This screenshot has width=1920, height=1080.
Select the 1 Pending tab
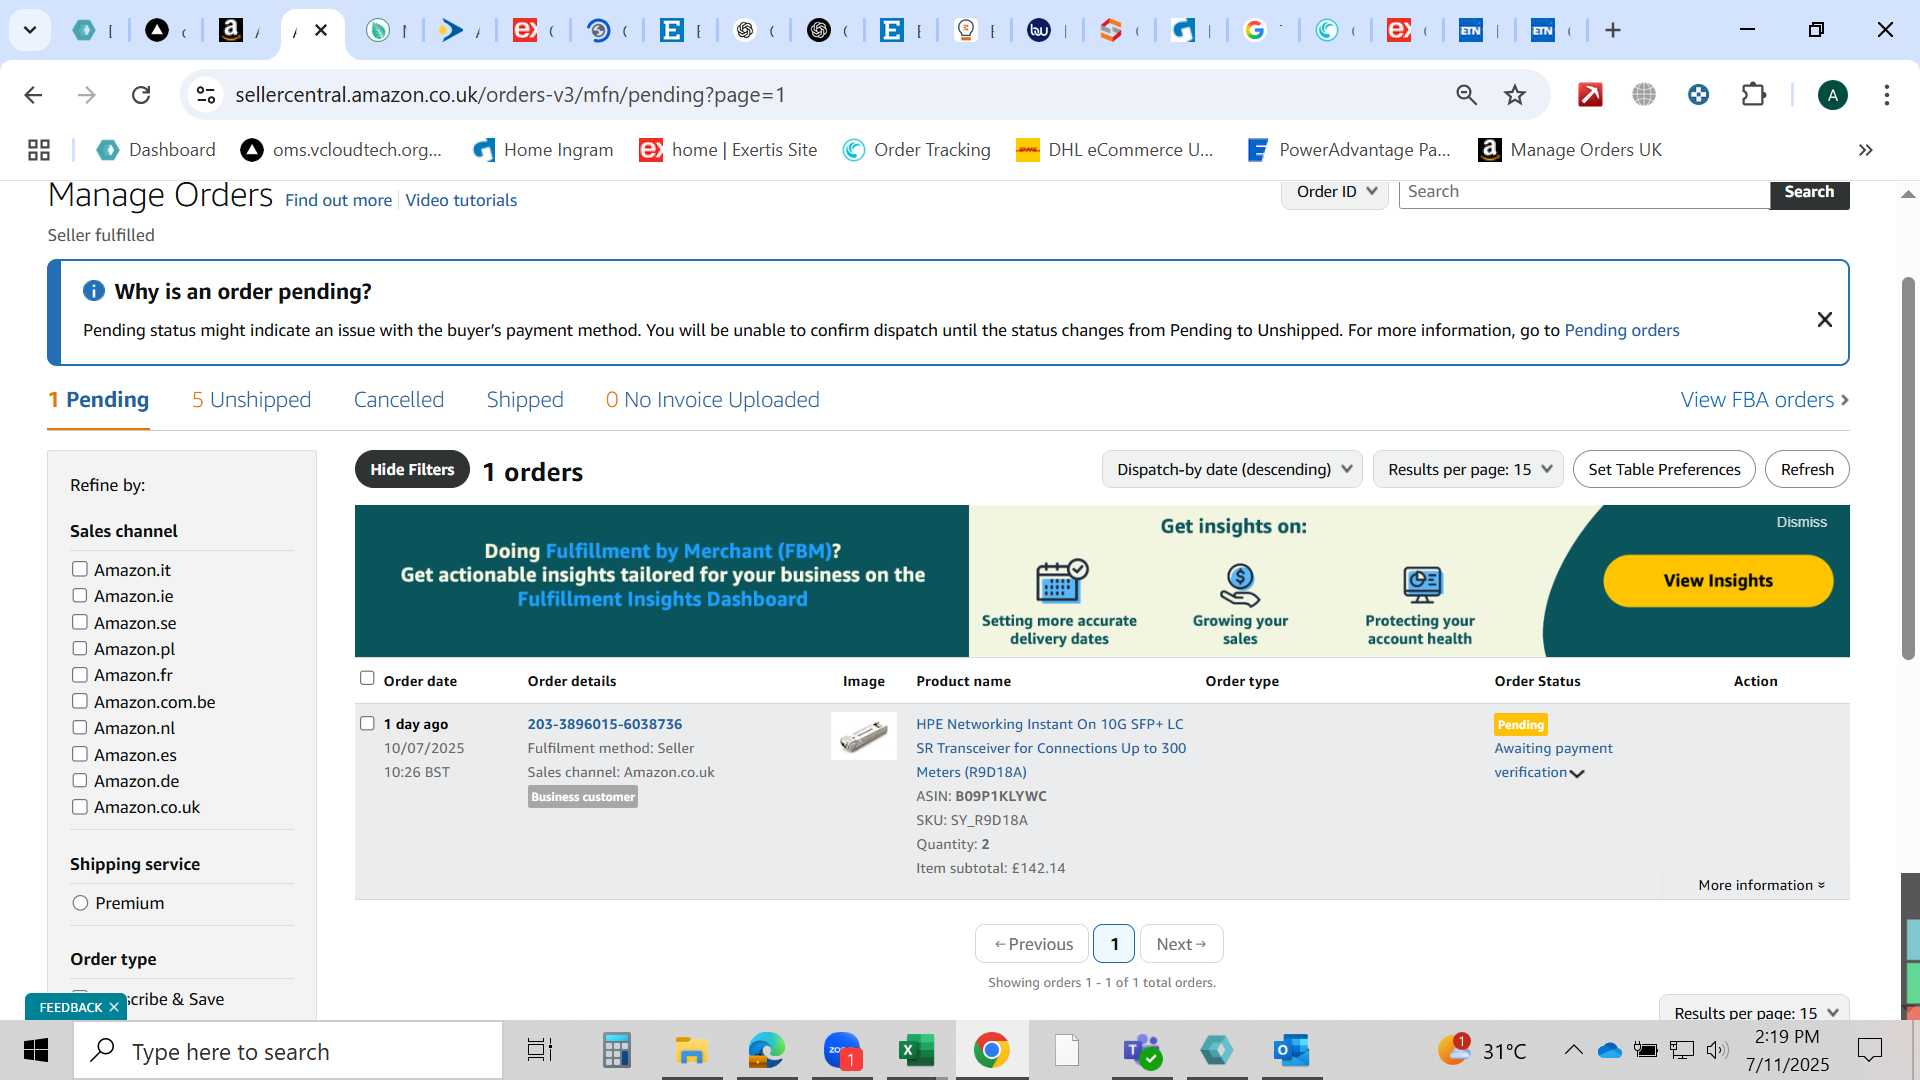click(98, 400)
